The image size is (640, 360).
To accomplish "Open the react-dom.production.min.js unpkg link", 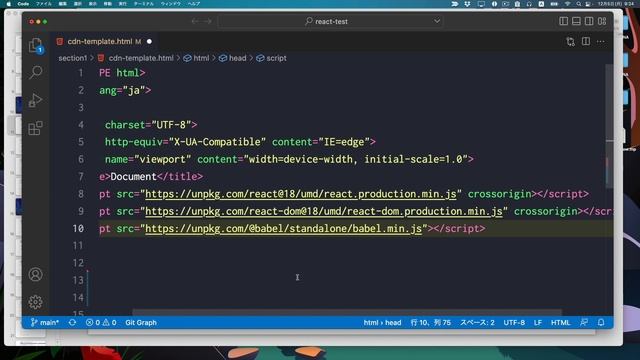I will [x=324, y=211].
